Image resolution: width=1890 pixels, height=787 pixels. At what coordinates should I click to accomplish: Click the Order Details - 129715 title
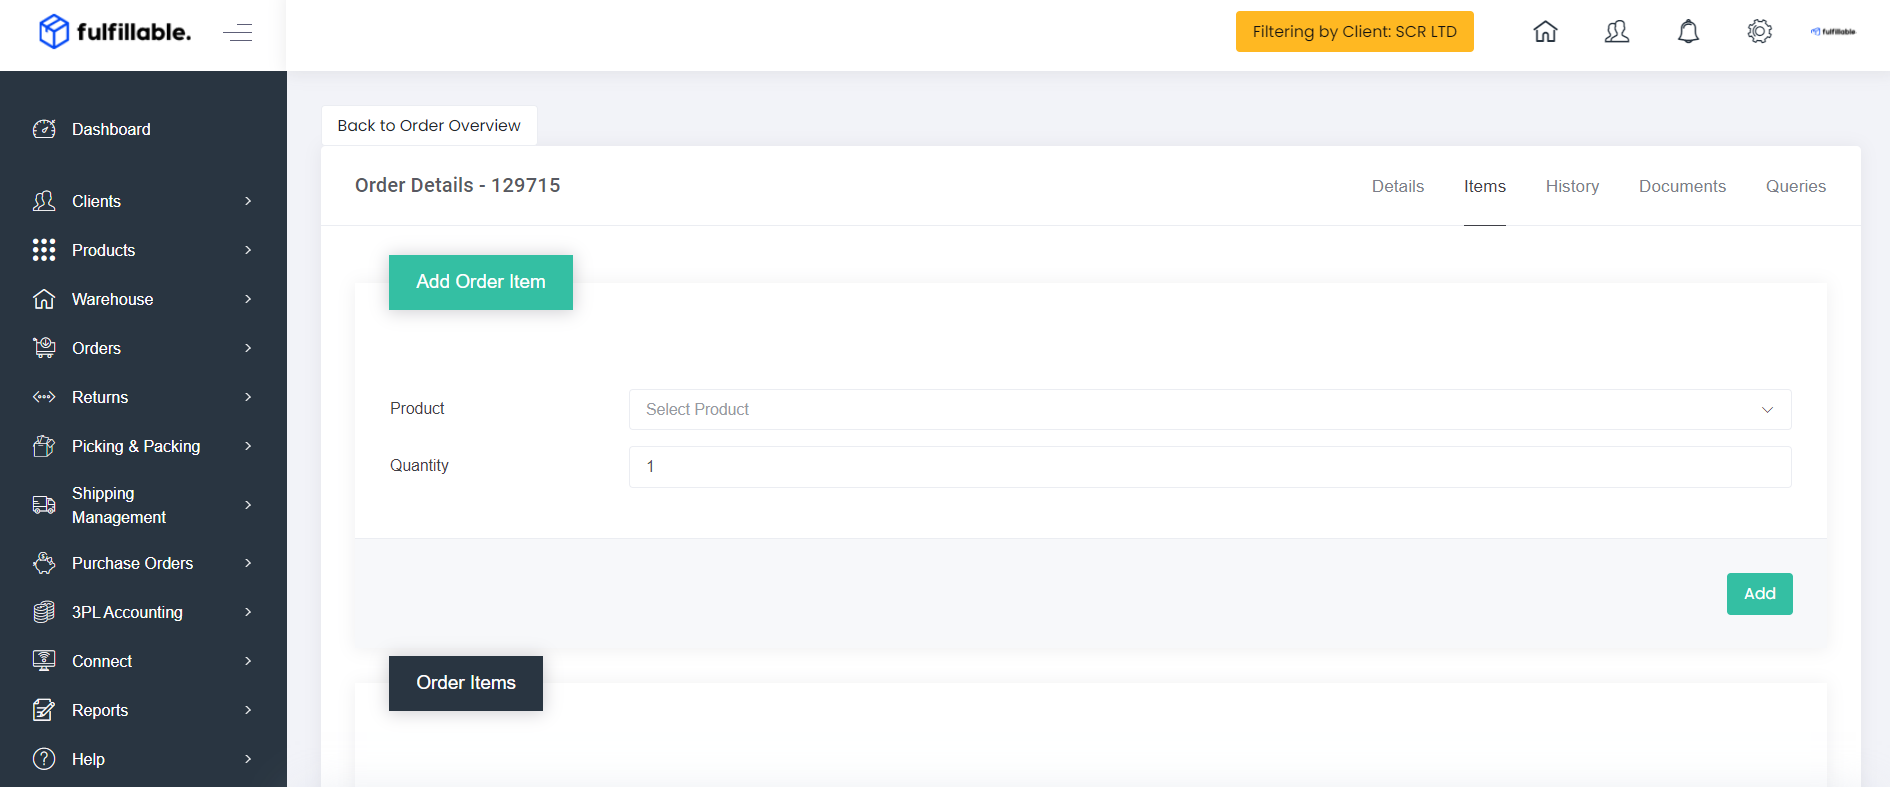[458, 185]
